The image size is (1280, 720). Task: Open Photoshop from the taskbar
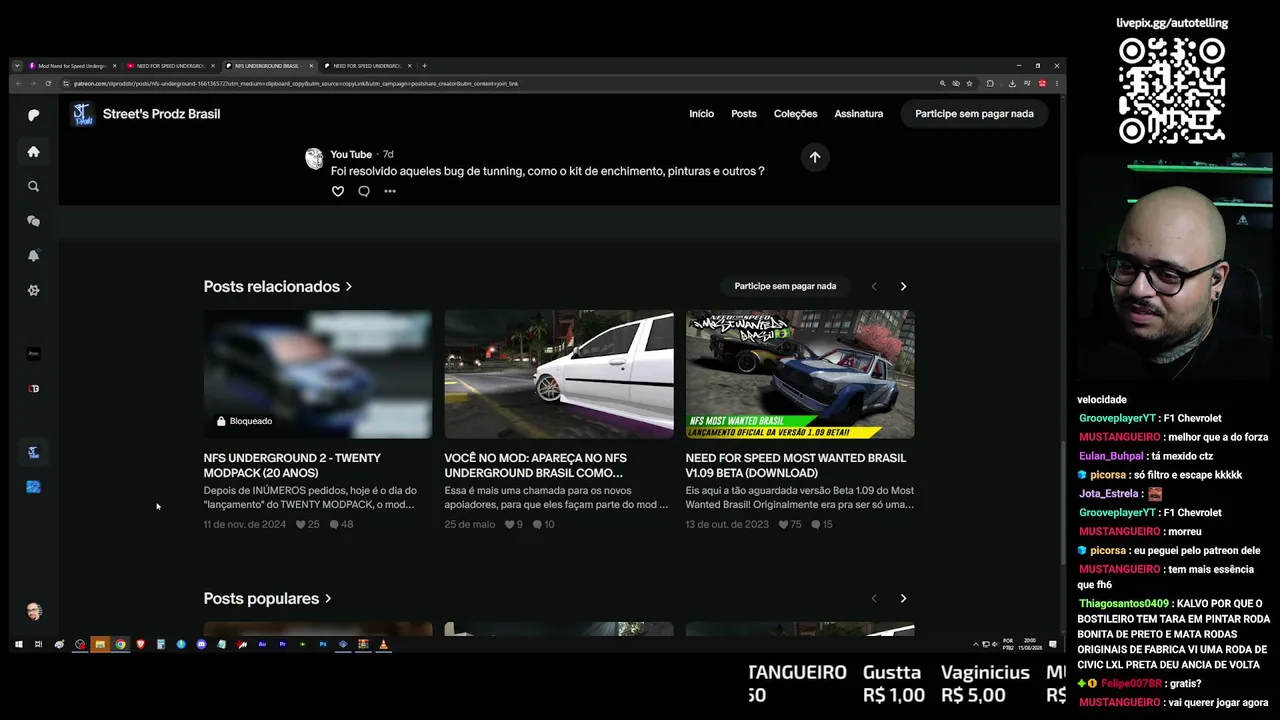pyautogui.click(x=323, y=645)
